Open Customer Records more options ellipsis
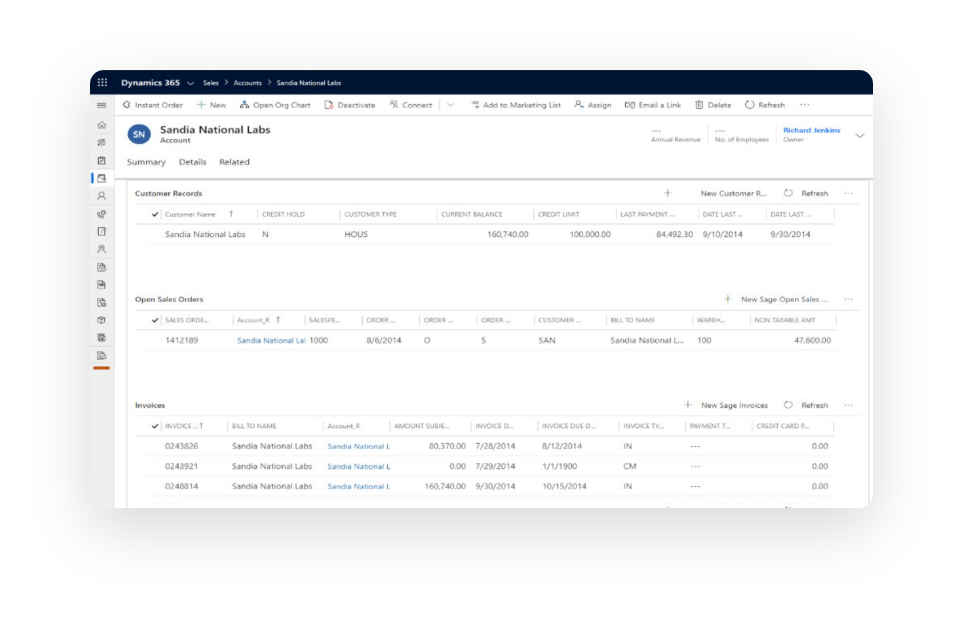This screenshot has width=963, height=618. (848, 194)
